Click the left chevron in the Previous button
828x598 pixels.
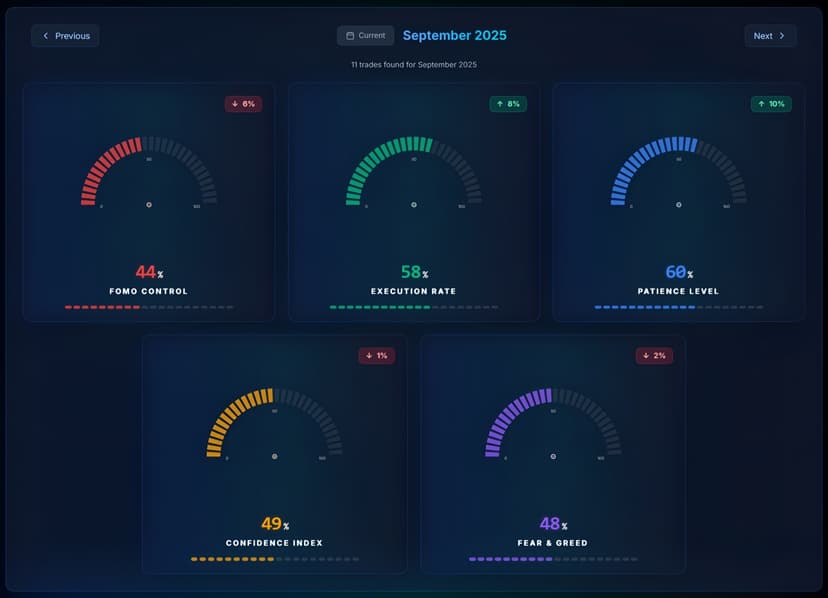[x=44, y=35]
